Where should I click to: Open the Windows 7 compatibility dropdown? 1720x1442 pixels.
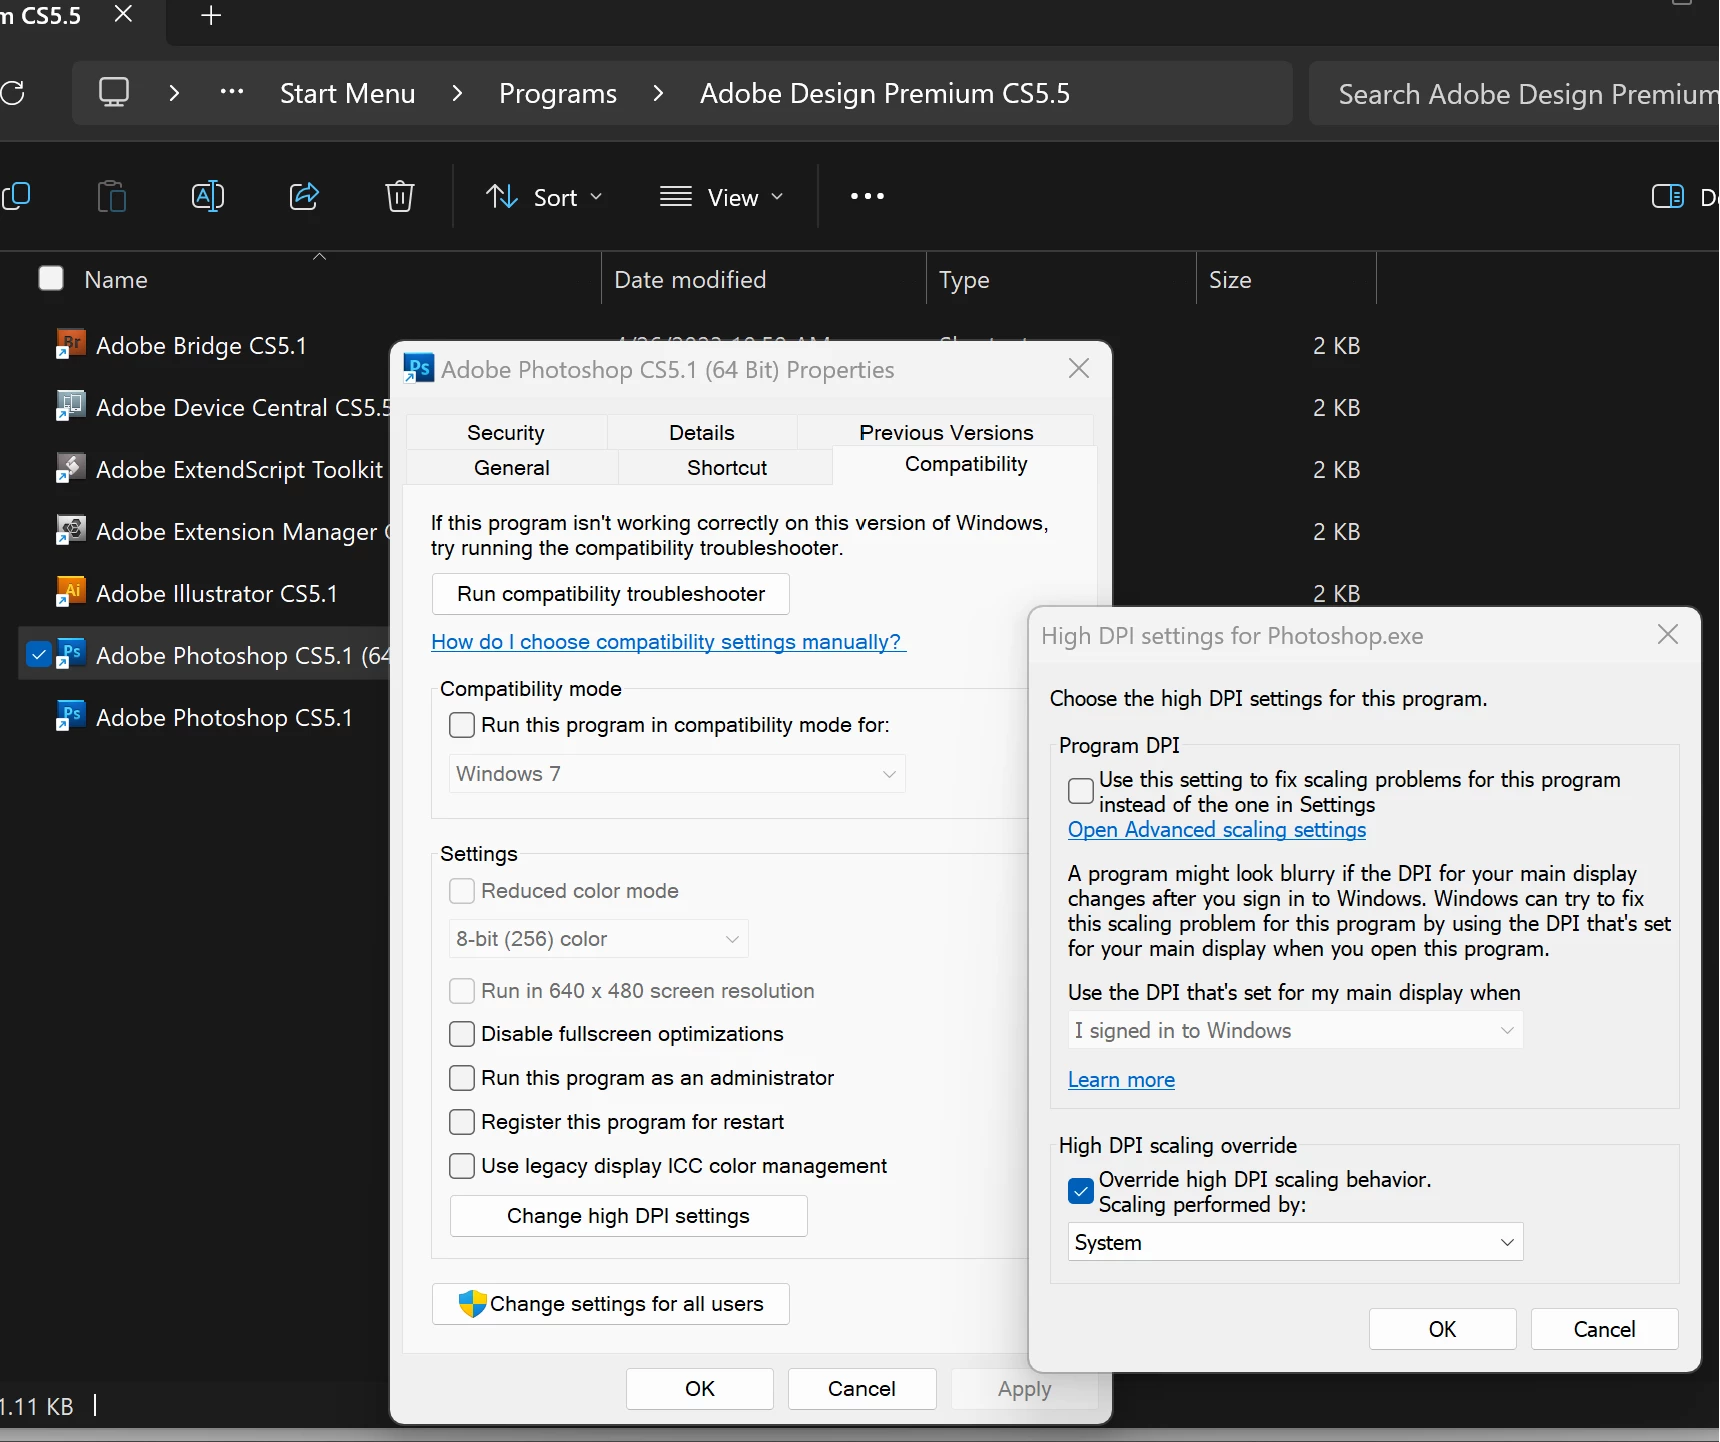[677, 774]
